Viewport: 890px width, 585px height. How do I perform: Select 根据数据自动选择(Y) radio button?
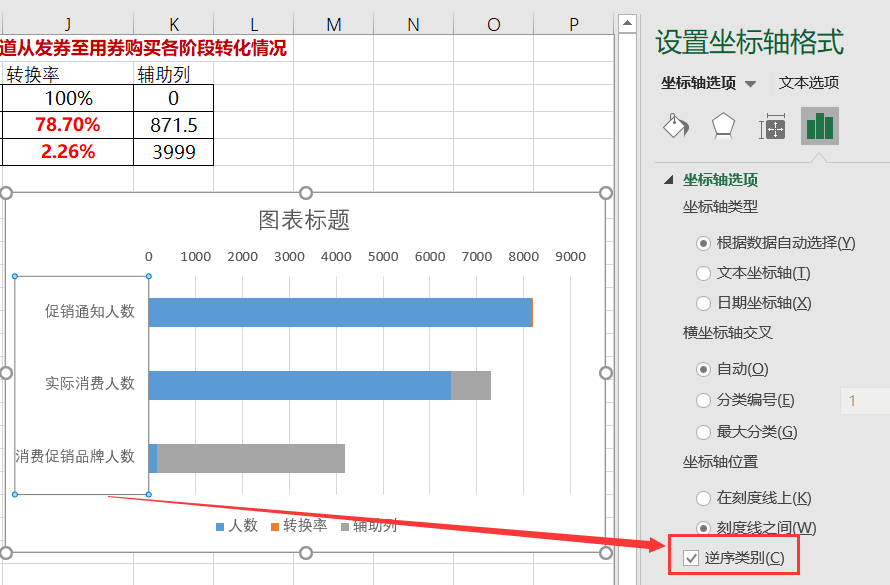(x=703, y=243)
